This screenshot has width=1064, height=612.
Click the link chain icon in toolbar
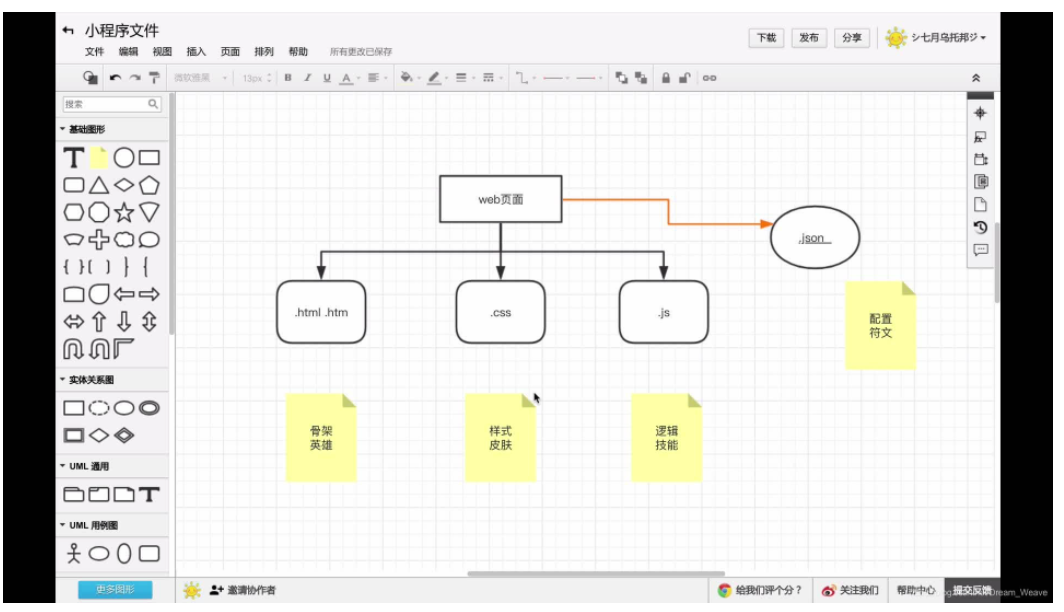tap(709, 78)
